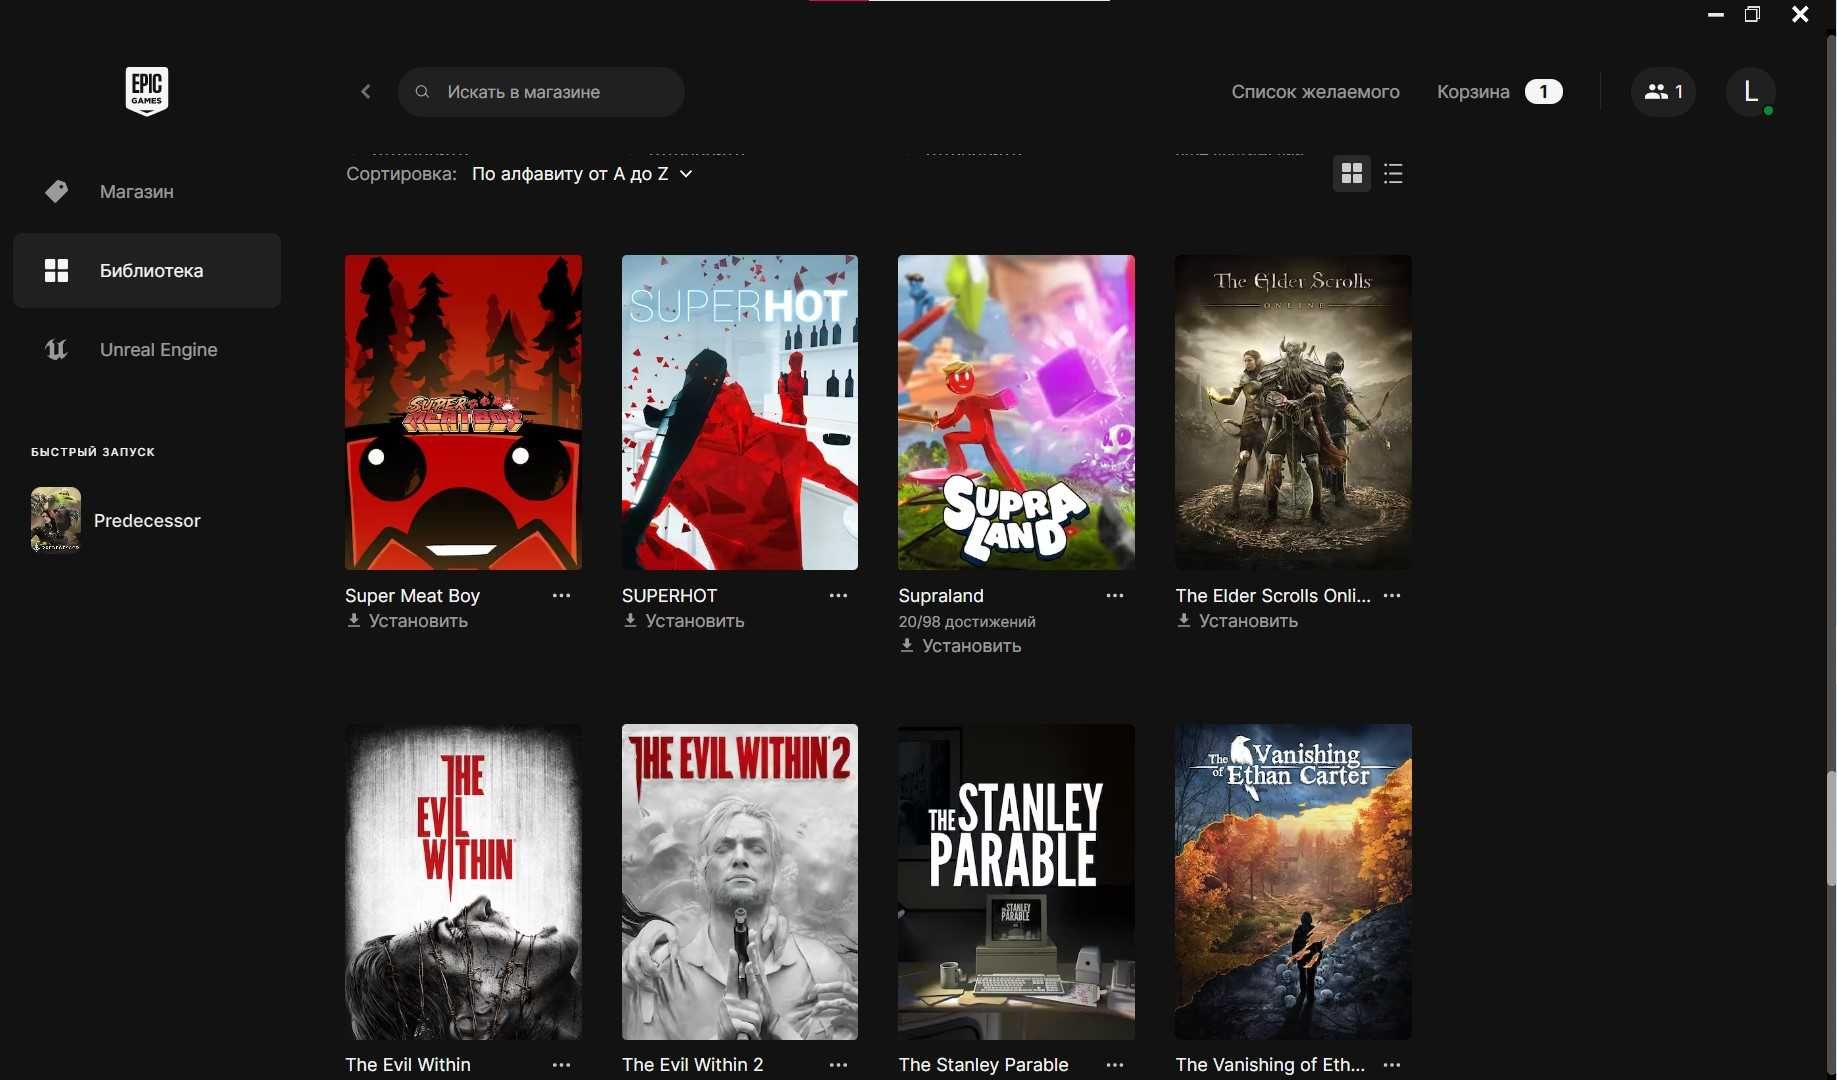The image size is (1837, 1080).
Task: Click download icon under Super Meat Boy
Action: 353,621
